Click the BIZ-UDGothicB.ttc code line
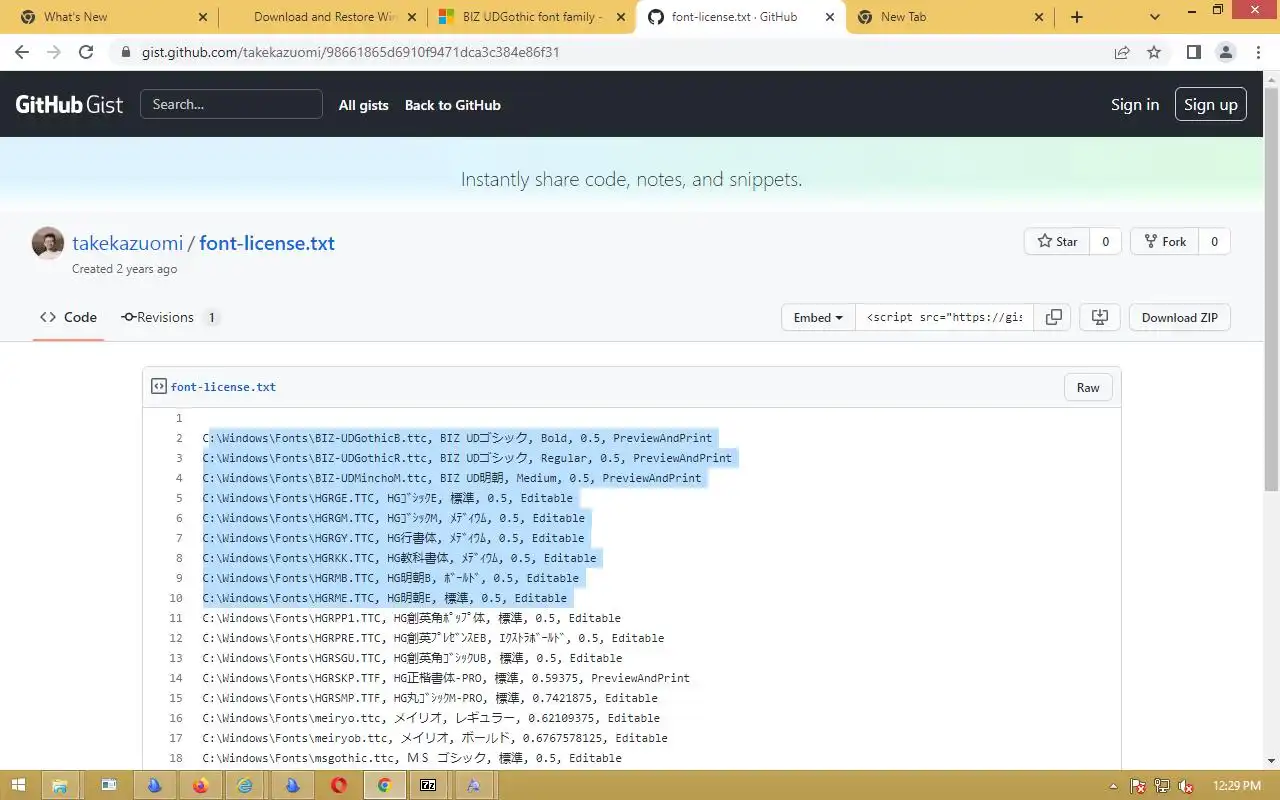Image resolution: width=1280 pixels, height=800 pixels. tap(457, 438)
